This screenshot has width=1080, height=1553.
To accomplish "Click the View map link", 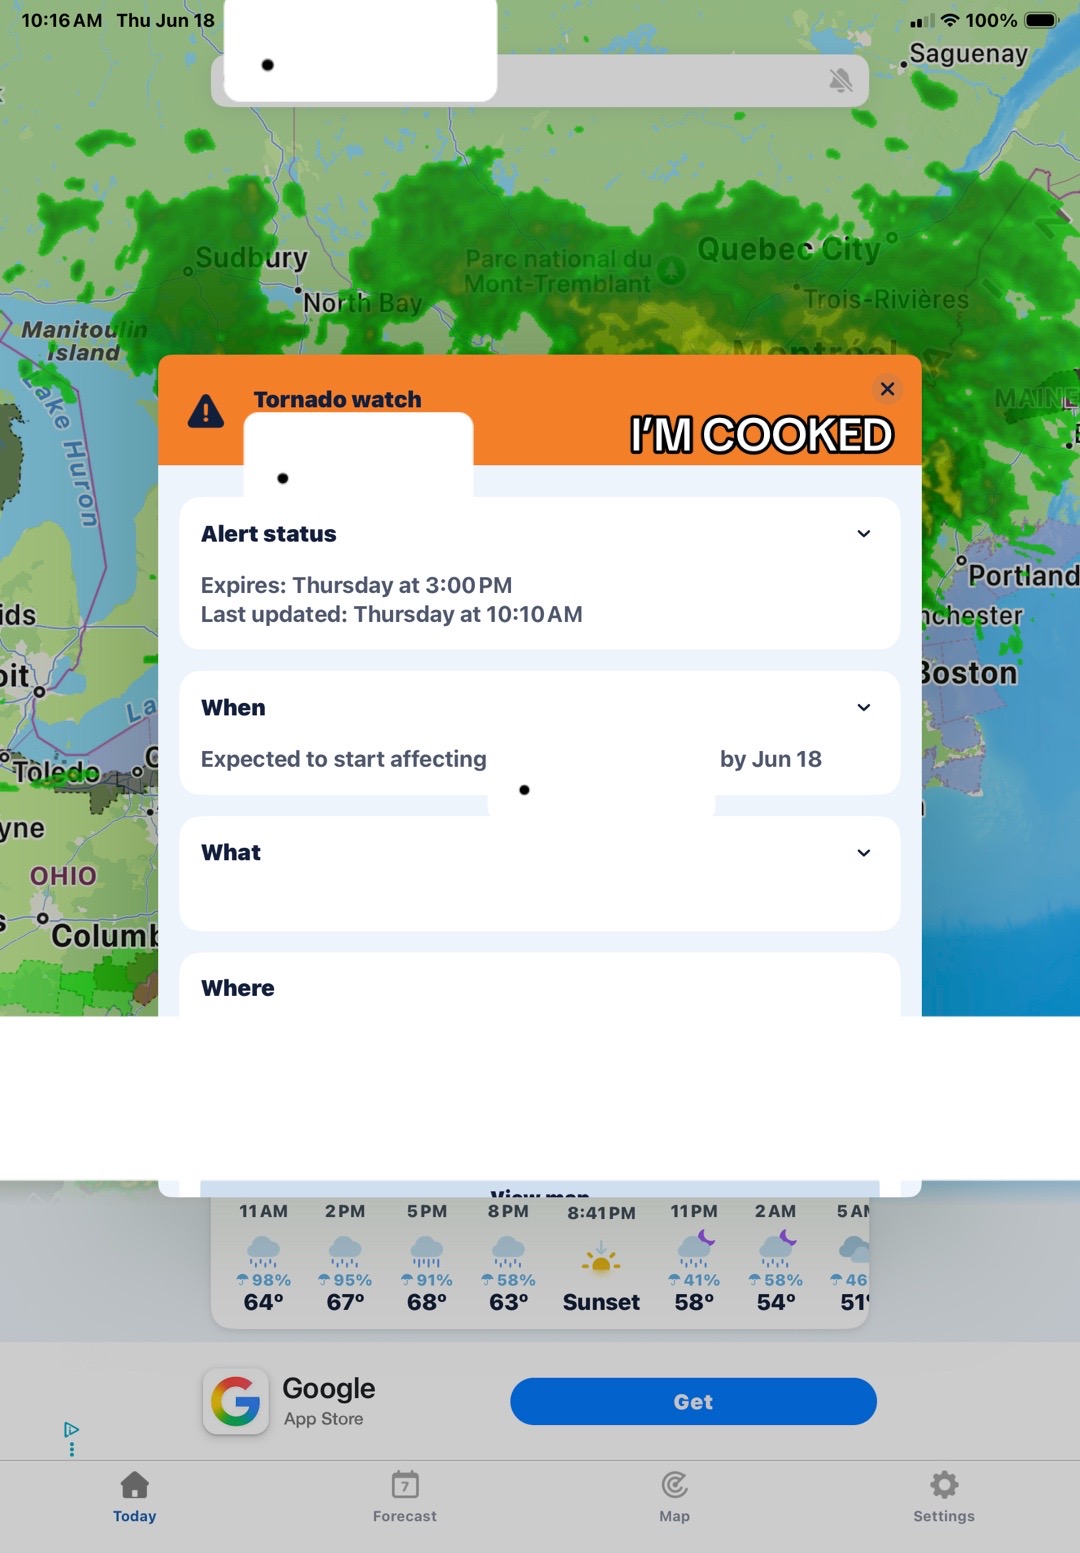I will click(540, 1191).
